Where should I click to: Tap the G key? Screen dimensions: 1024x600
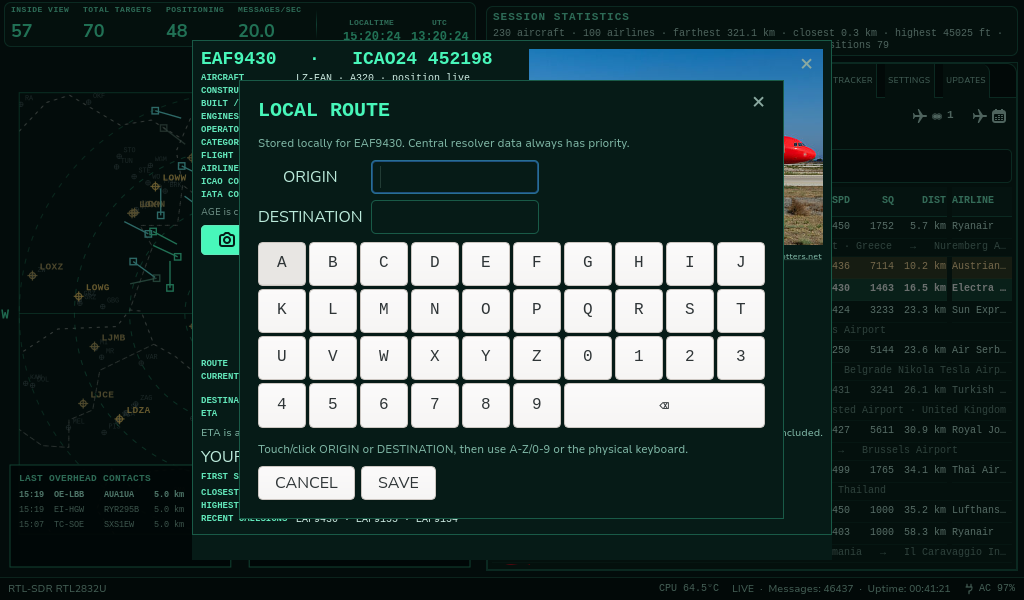coord(588,264)
